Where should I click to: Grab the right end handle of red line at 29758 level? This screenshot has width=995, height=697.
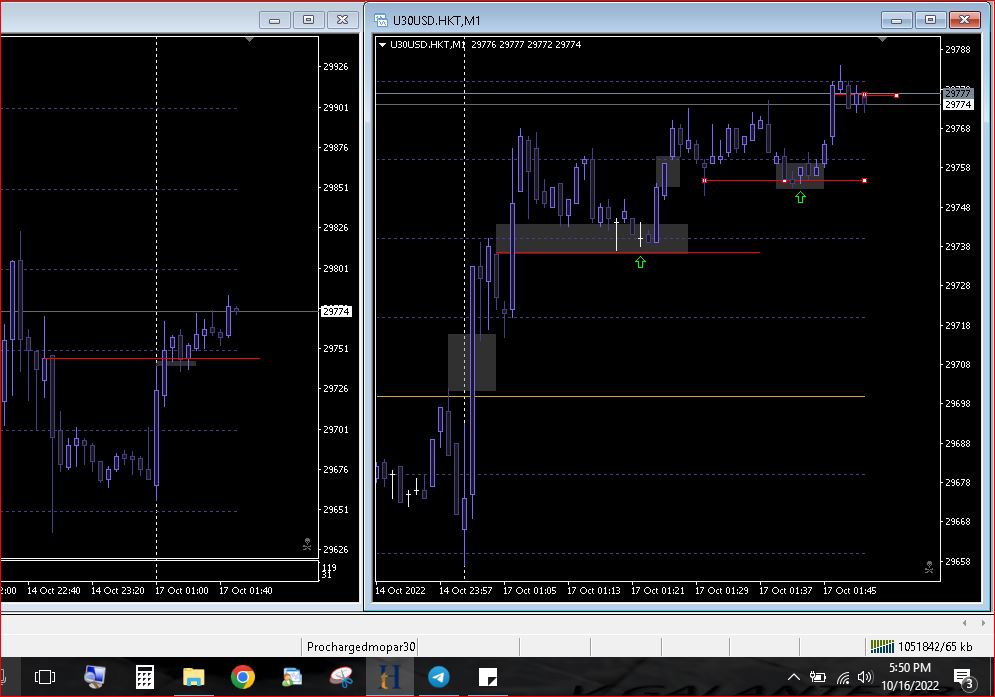(x=864, y=180)
